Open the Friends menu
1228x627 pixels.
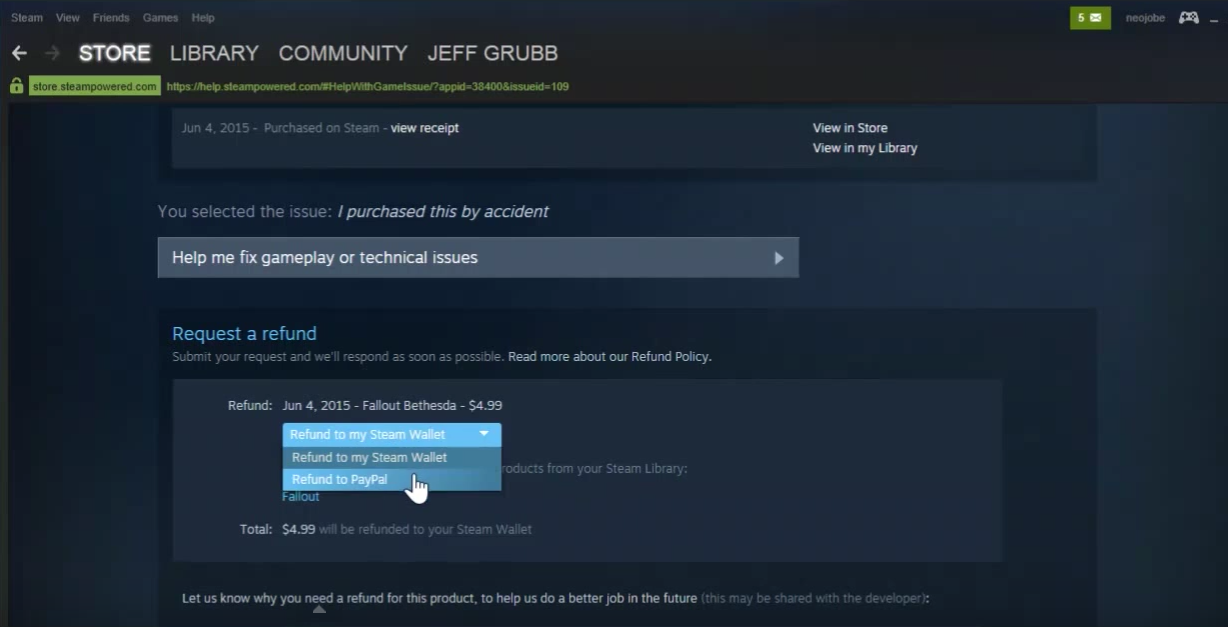(111, 18)
